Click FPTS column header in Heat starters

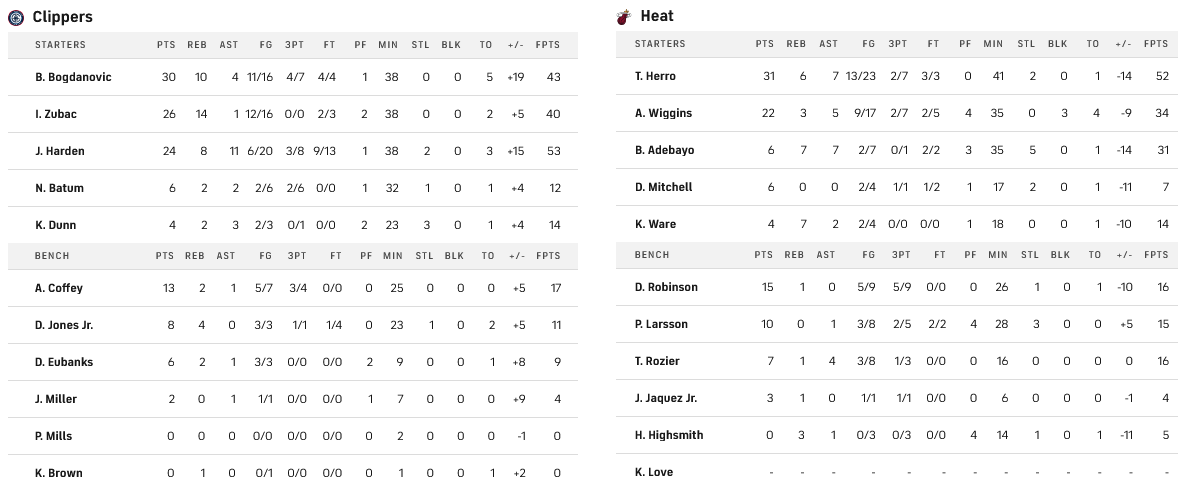[x=1156, y=44]
